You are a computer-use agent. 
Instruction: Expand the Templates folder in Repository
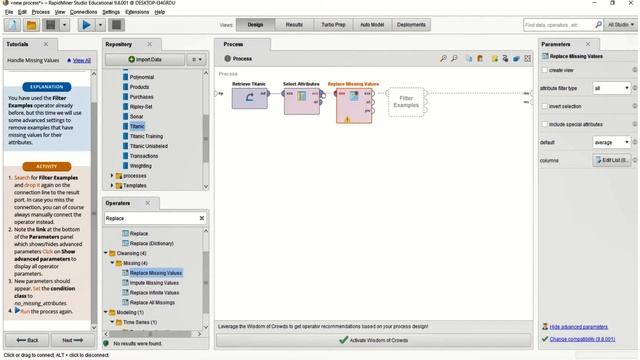click(x=112, y=185)
